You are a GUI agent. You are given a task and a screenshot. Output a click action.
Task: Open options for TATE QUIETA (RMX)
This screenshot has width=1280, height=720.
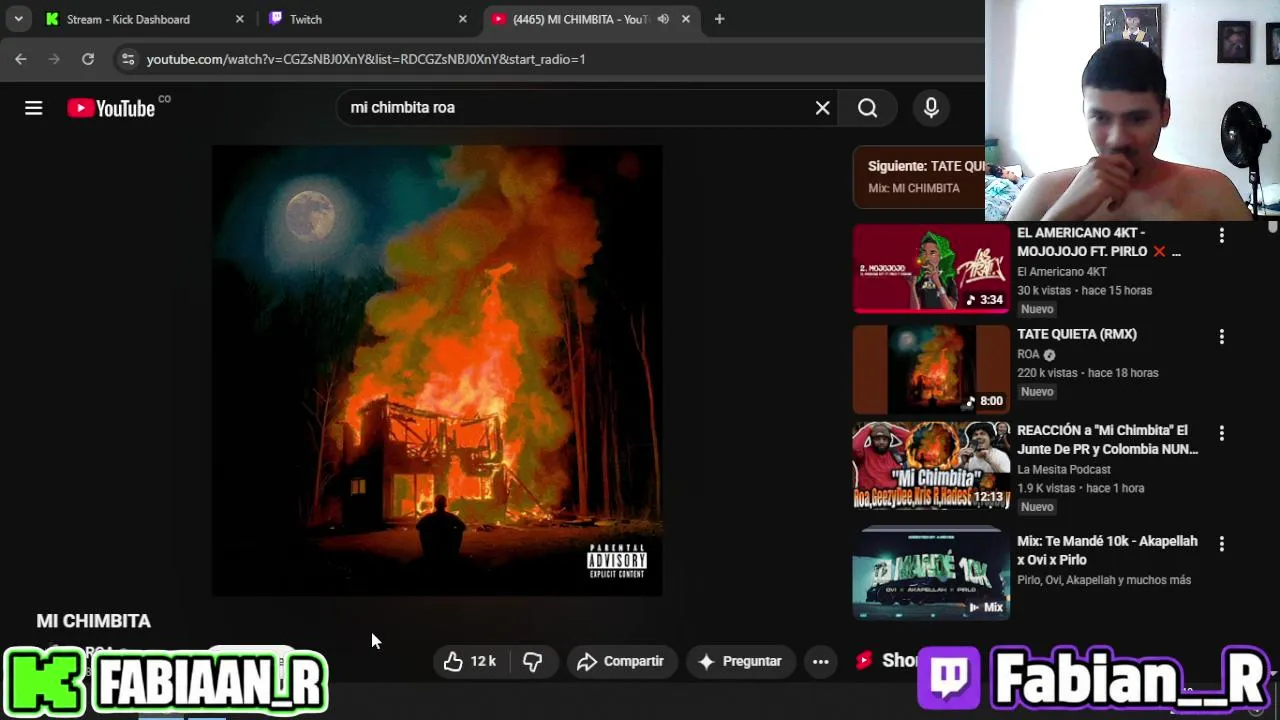coord(1221,337)
